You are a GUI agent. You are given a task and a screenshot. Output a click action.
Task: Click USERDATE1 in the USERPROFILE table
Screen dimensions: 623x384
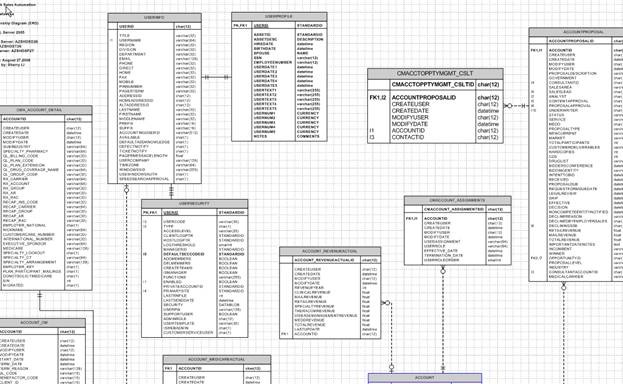coord(265,67)
